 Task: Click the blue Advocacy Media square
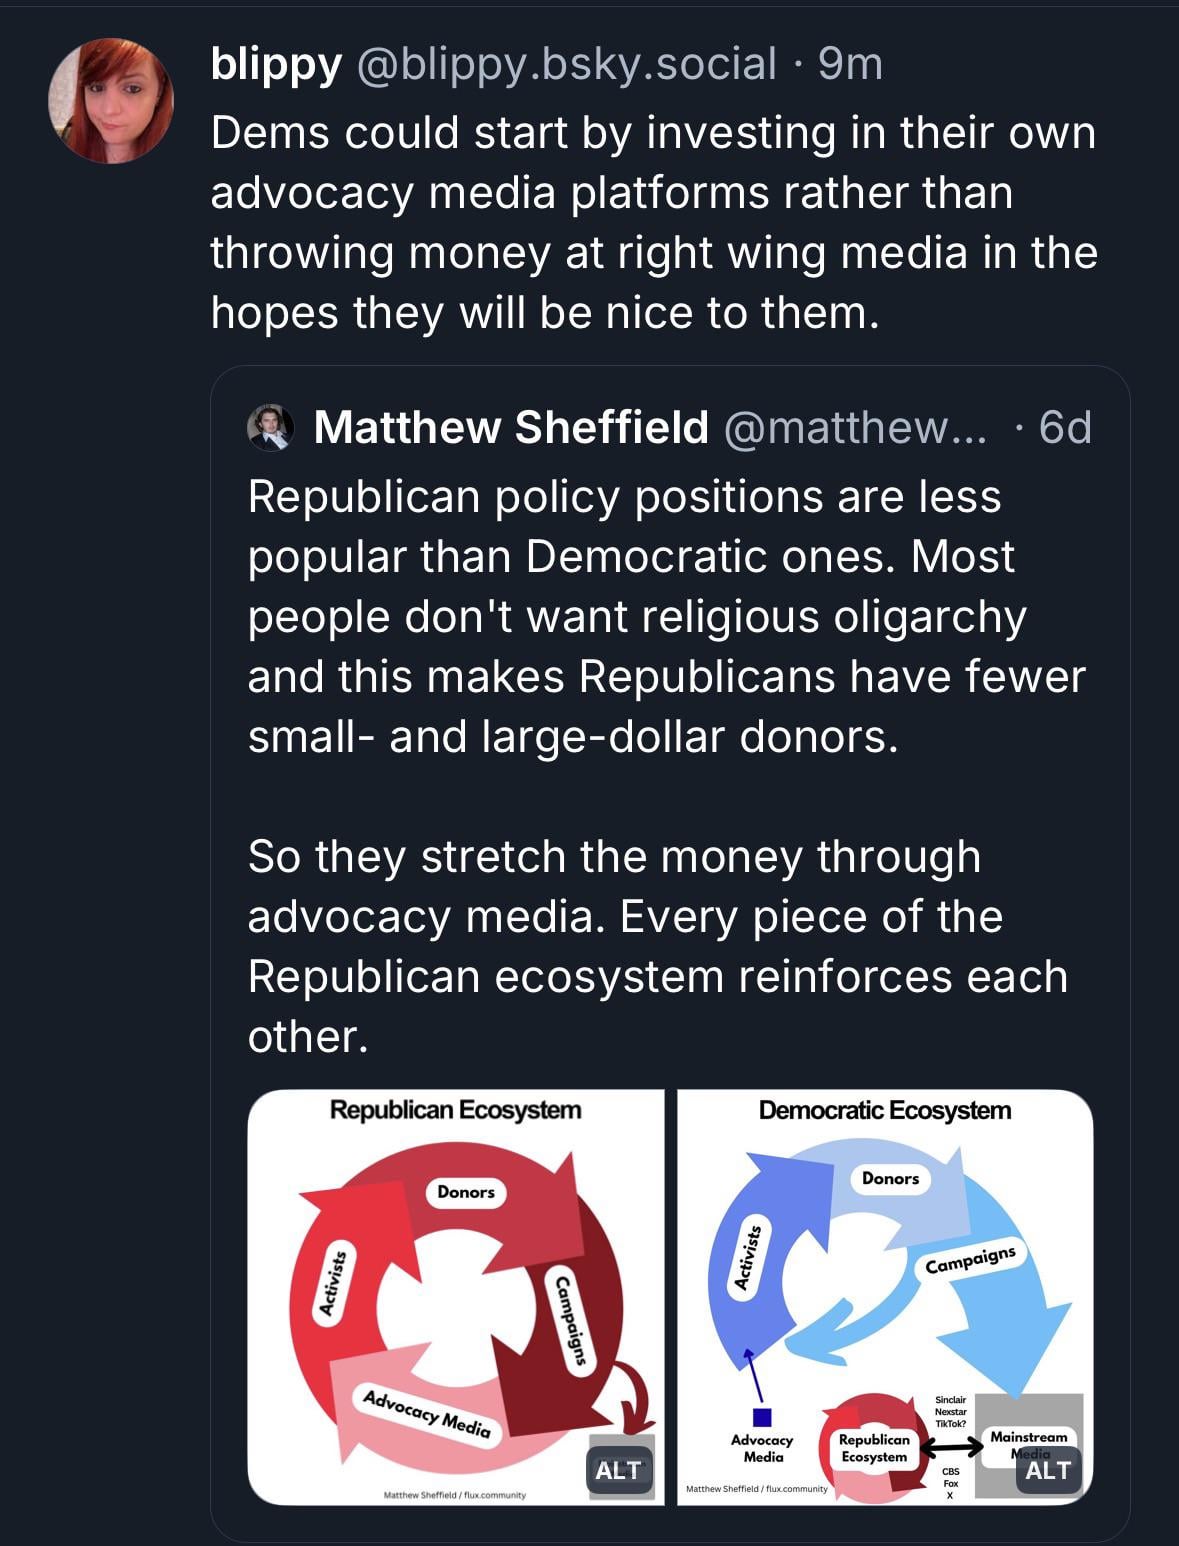click(x=762, y=1416)
